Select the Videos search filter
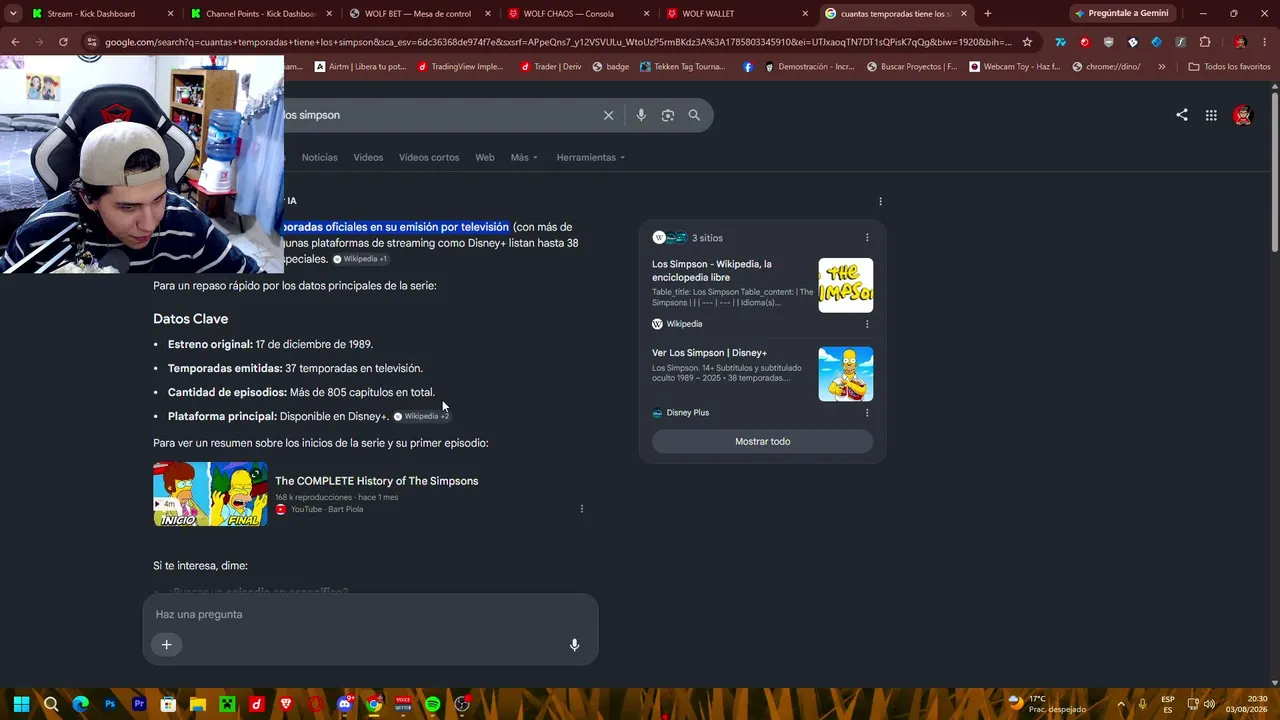 coord(368,157)
